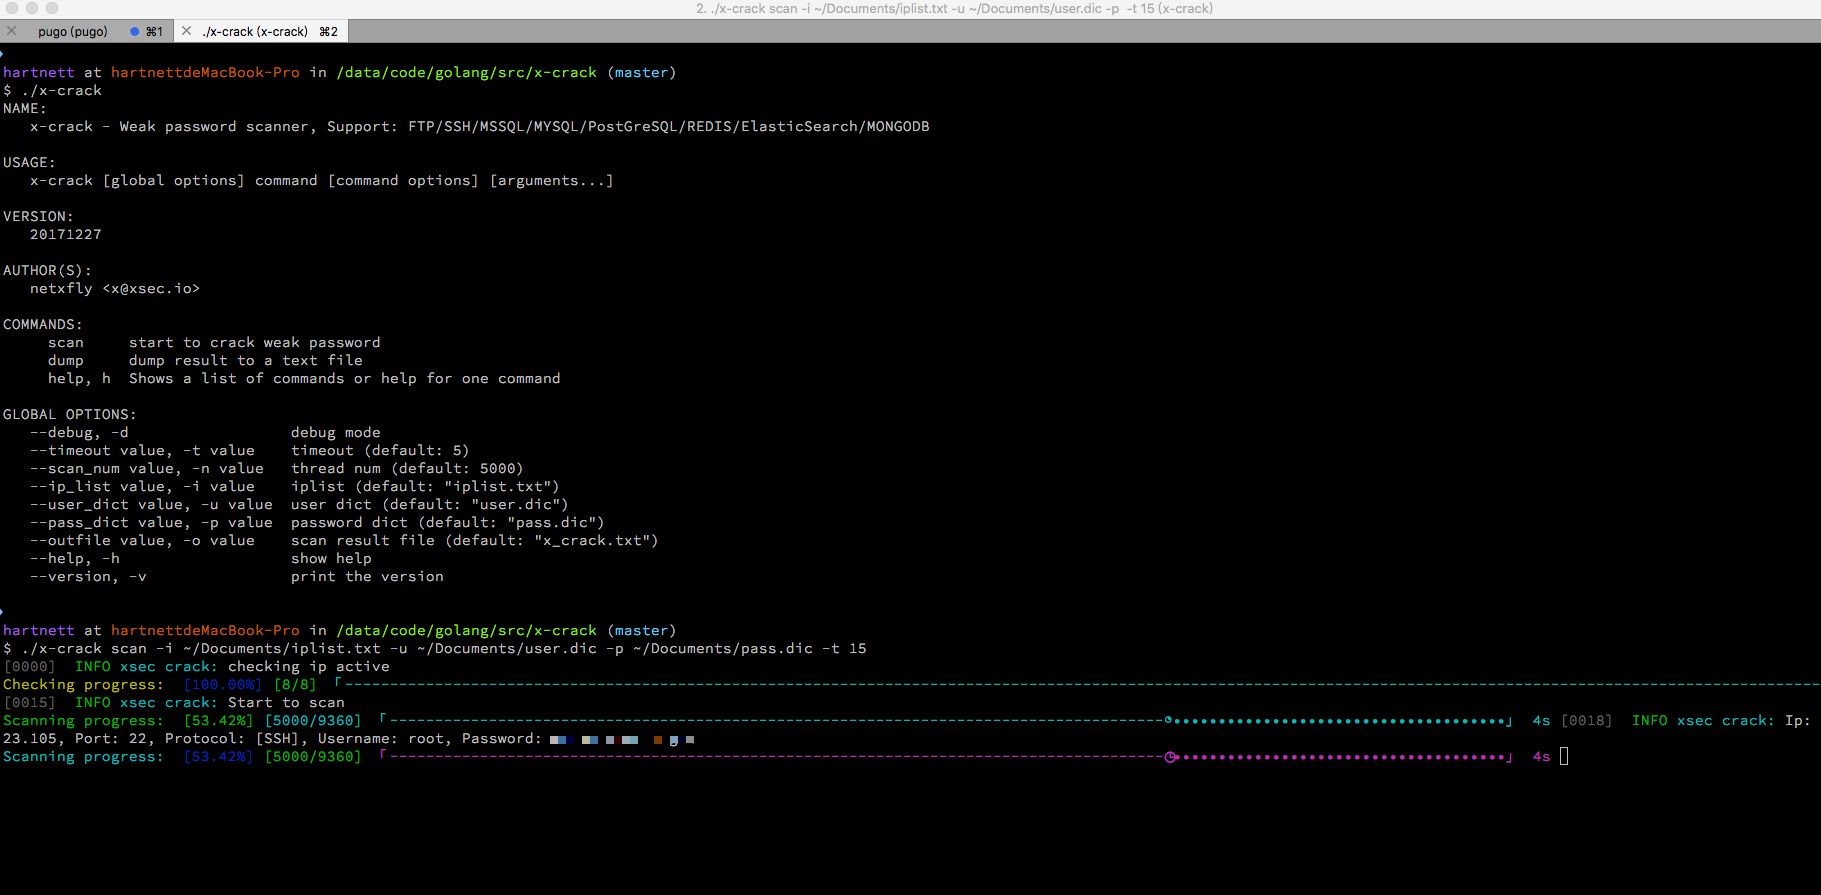
Task: Click the 'scan' command row
Action: pos(214,342)
